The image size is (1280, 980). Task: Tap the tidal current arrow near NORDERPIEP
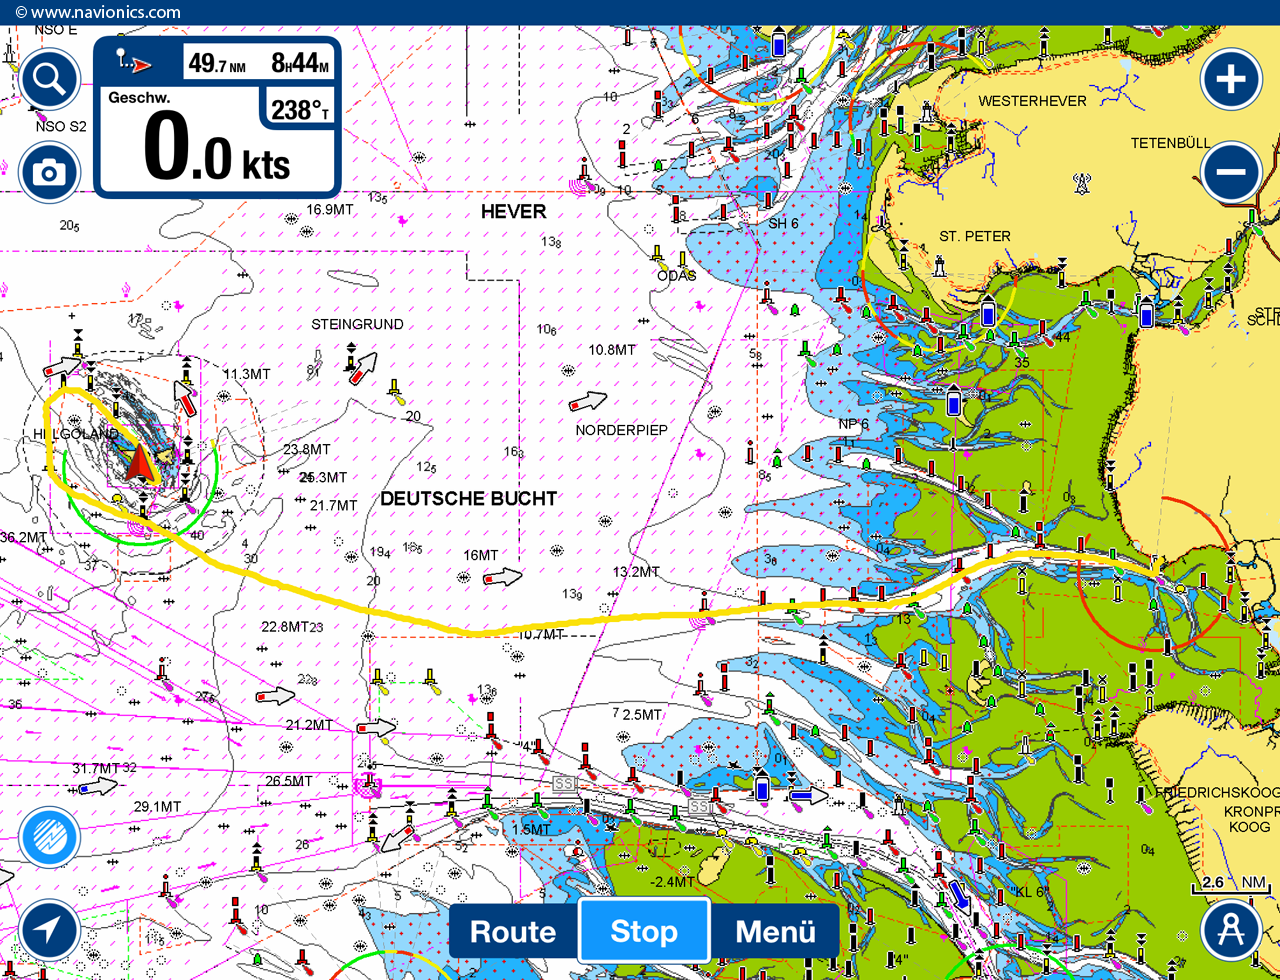[x=589, y=402]
